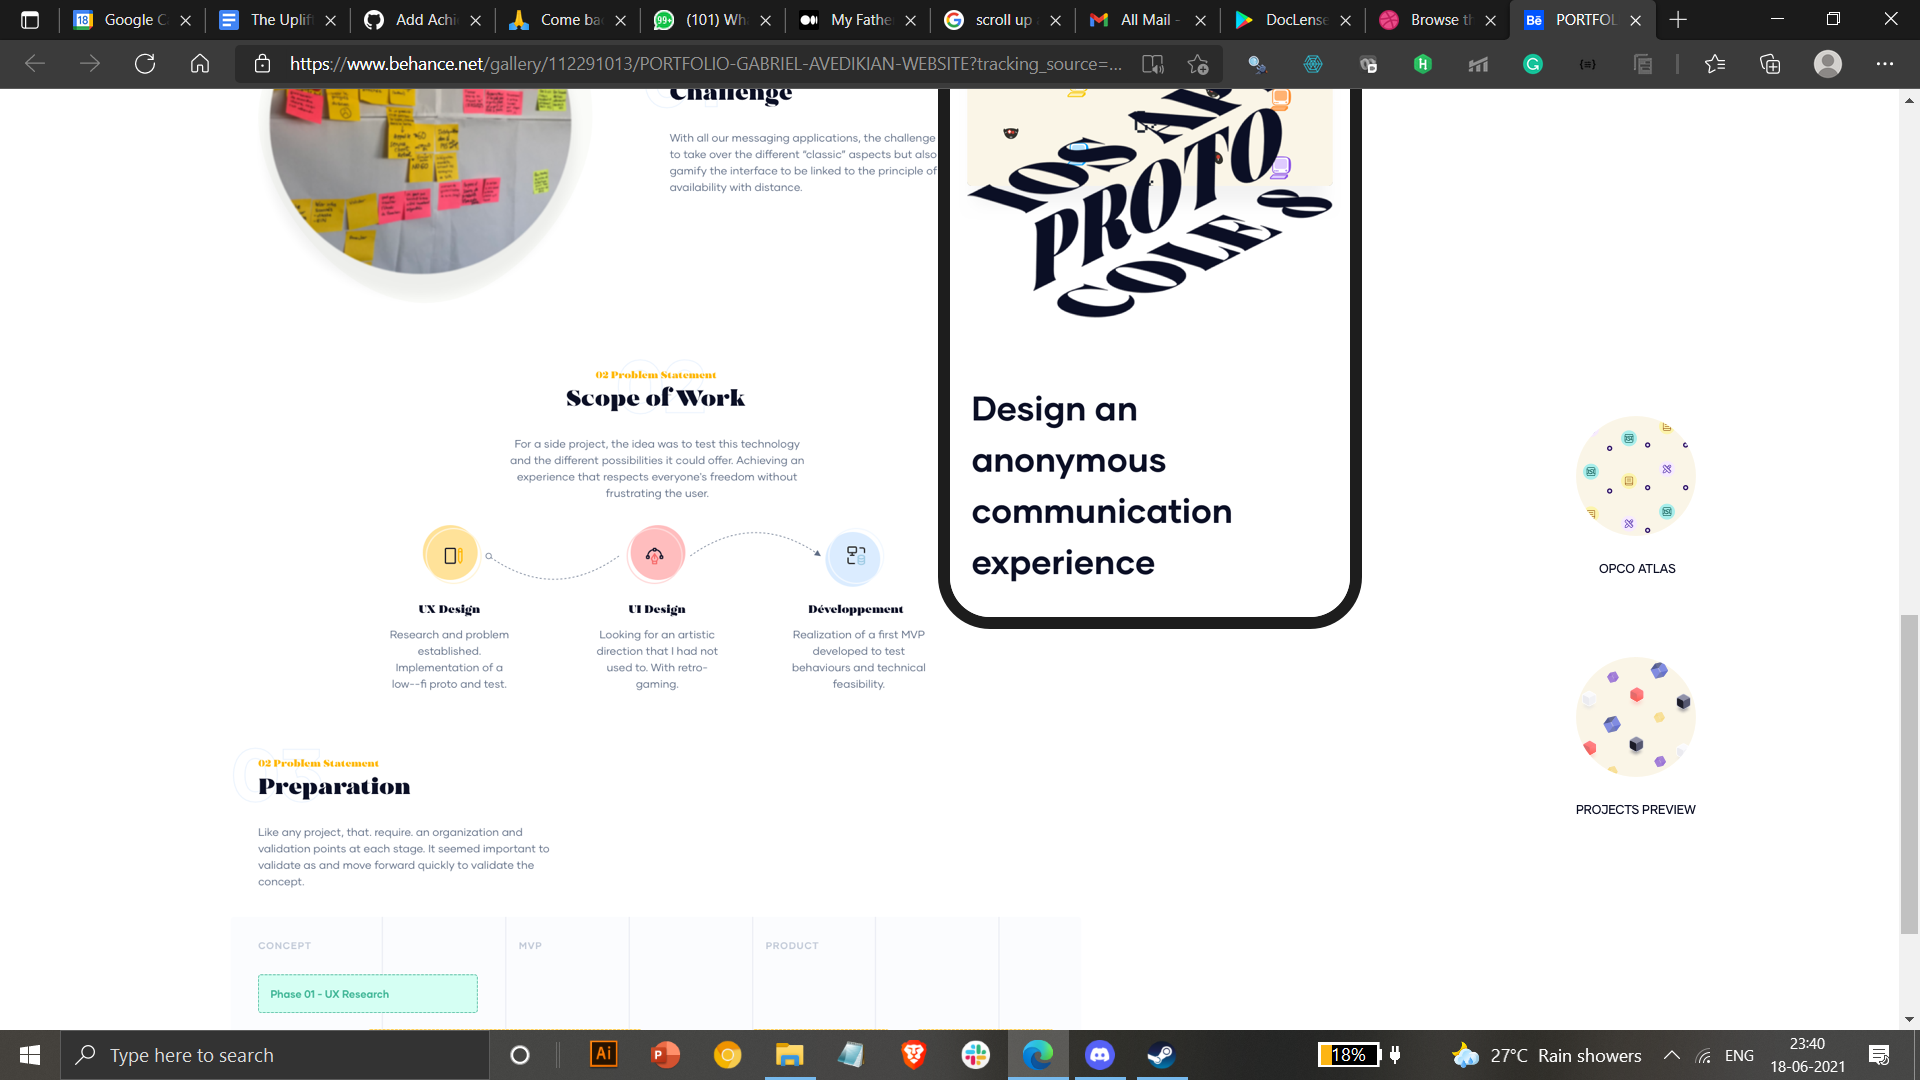1920x1080 pixels.
Task: Launch Steam from the taskbar
Action: (1160, 1054)
